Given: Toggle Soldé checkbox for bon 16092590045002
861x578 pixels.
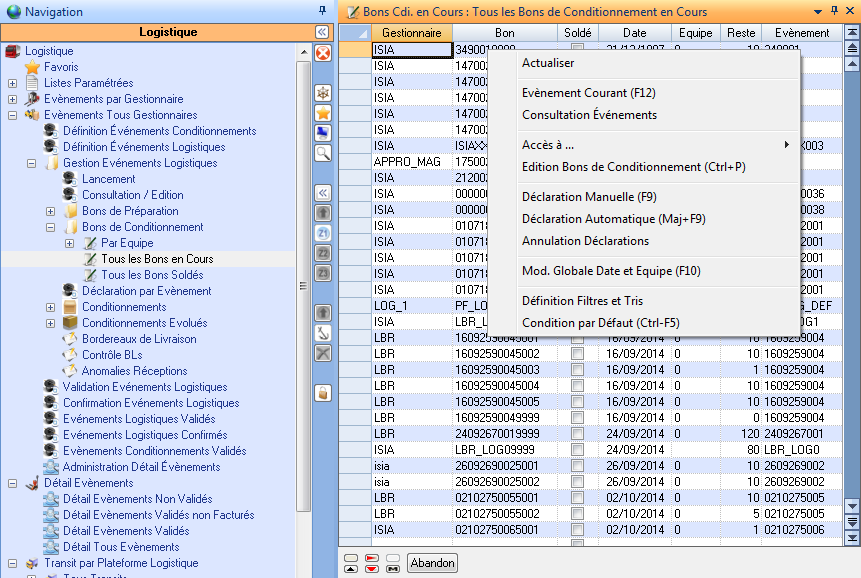Looking at the screenshot, I should click(577, 353).
